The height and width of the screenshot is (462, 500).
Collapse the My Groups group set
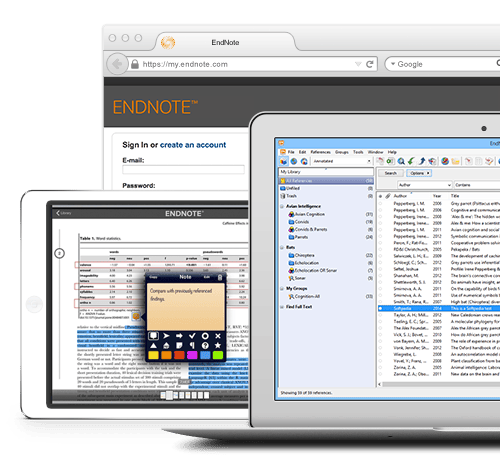click(282, 288)
